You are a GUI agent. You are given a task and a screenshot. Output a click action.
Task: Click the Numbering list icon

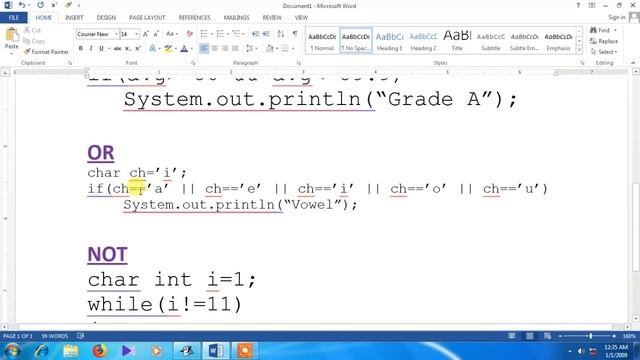point(220,34)
